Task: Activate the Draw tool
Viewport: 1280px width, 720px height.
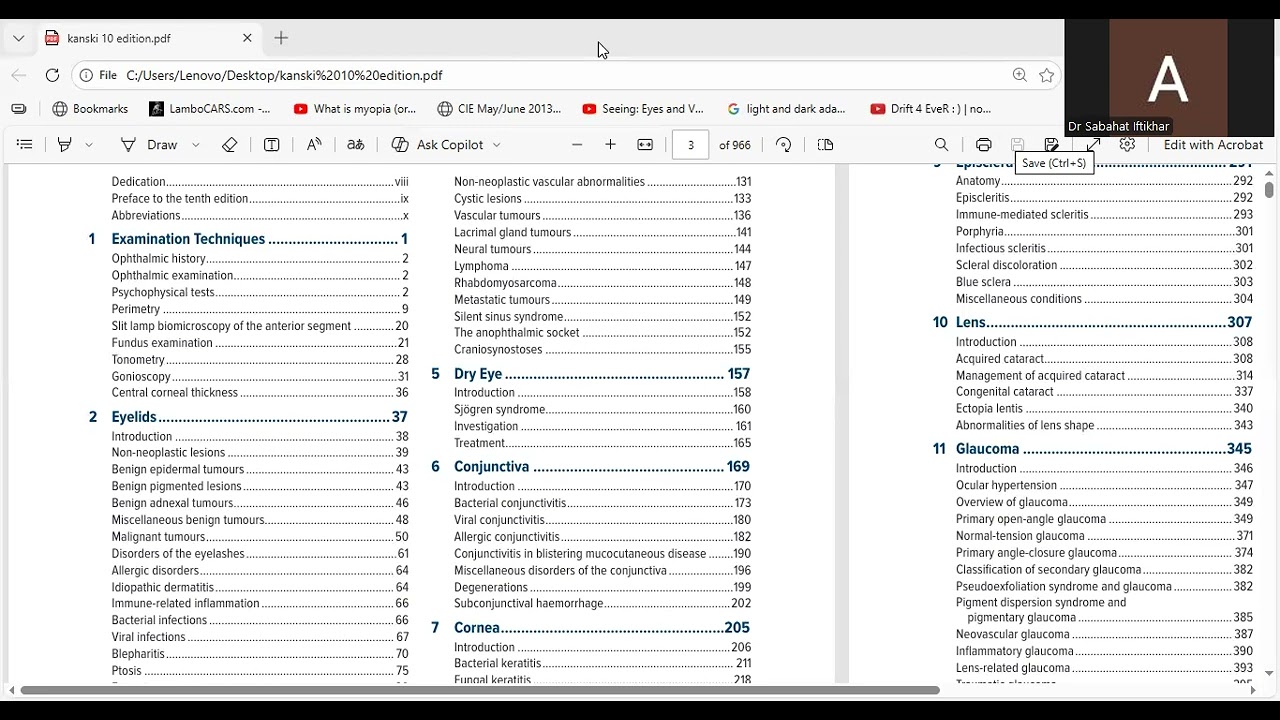Action: pyautogui.click(x=149, y=145)
